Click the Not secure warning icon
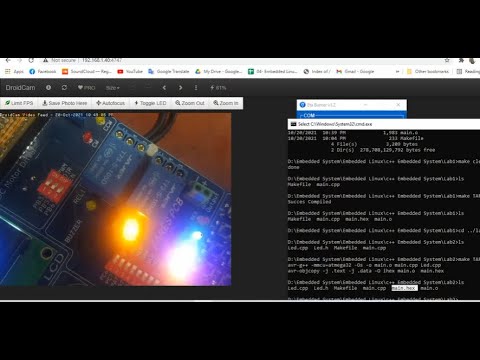The height and width of the screenshot is (360, 480). click(x=45, y=61)
